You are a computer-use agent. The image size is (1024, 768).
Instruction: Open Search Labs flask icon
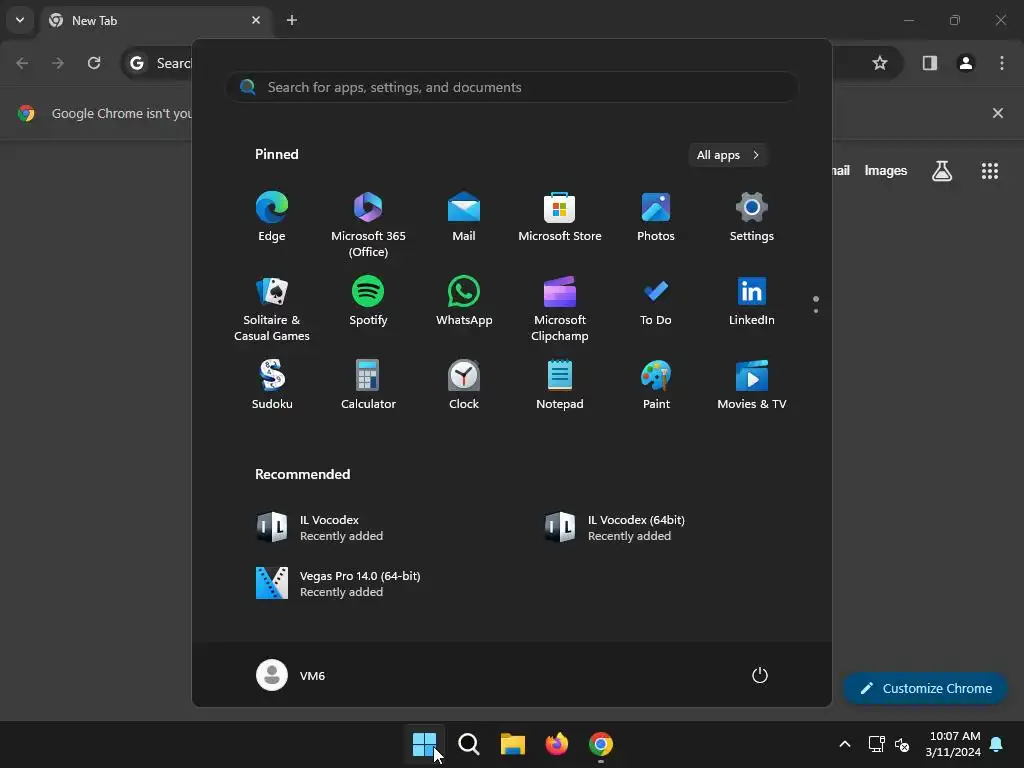point(942,171)
